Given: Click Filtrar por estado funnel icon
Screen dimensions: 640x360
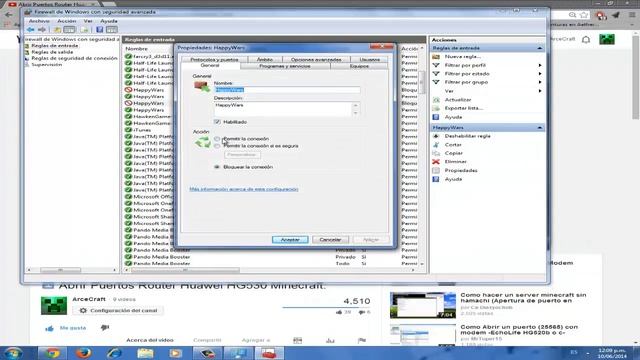Looking at the screenshot, I should pos(436,74).
